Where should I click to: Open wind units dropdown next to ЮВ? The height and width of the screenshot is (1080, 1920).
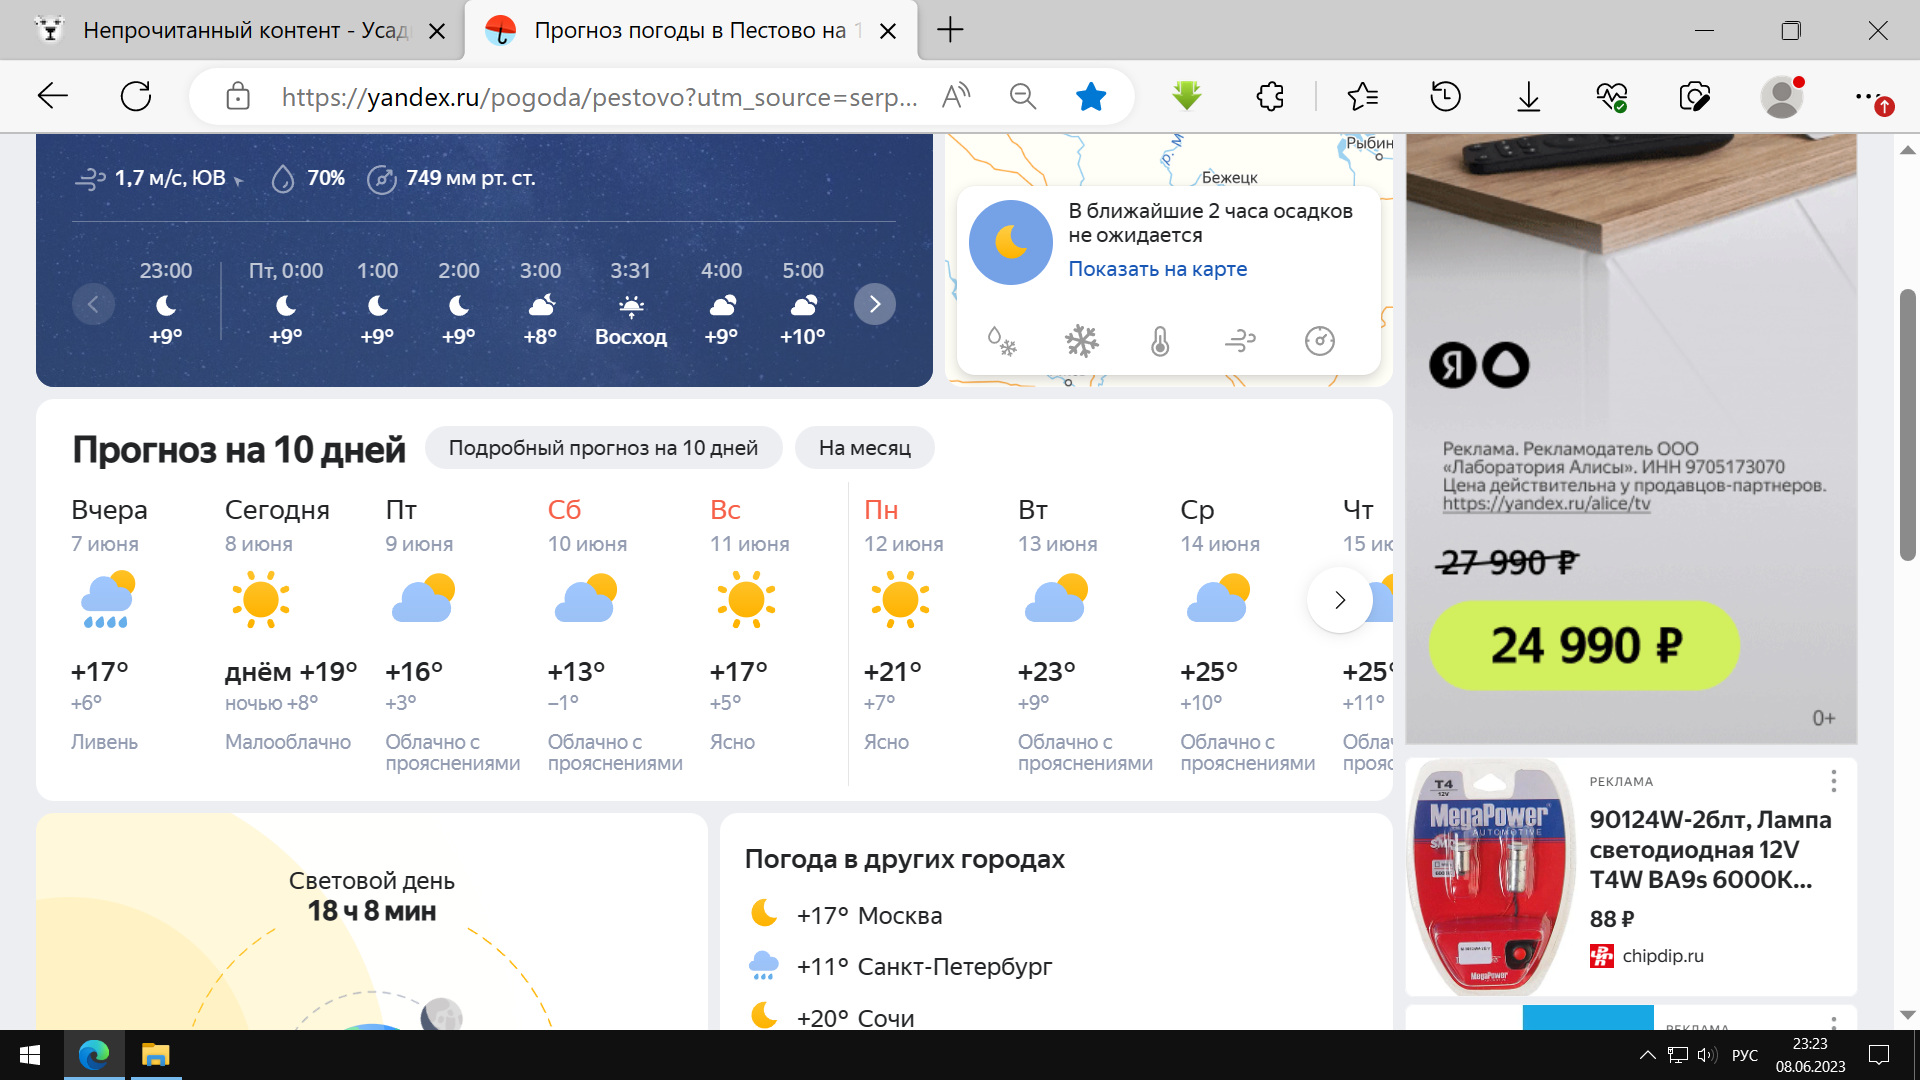pyautogui.click(x=238, y=181)
